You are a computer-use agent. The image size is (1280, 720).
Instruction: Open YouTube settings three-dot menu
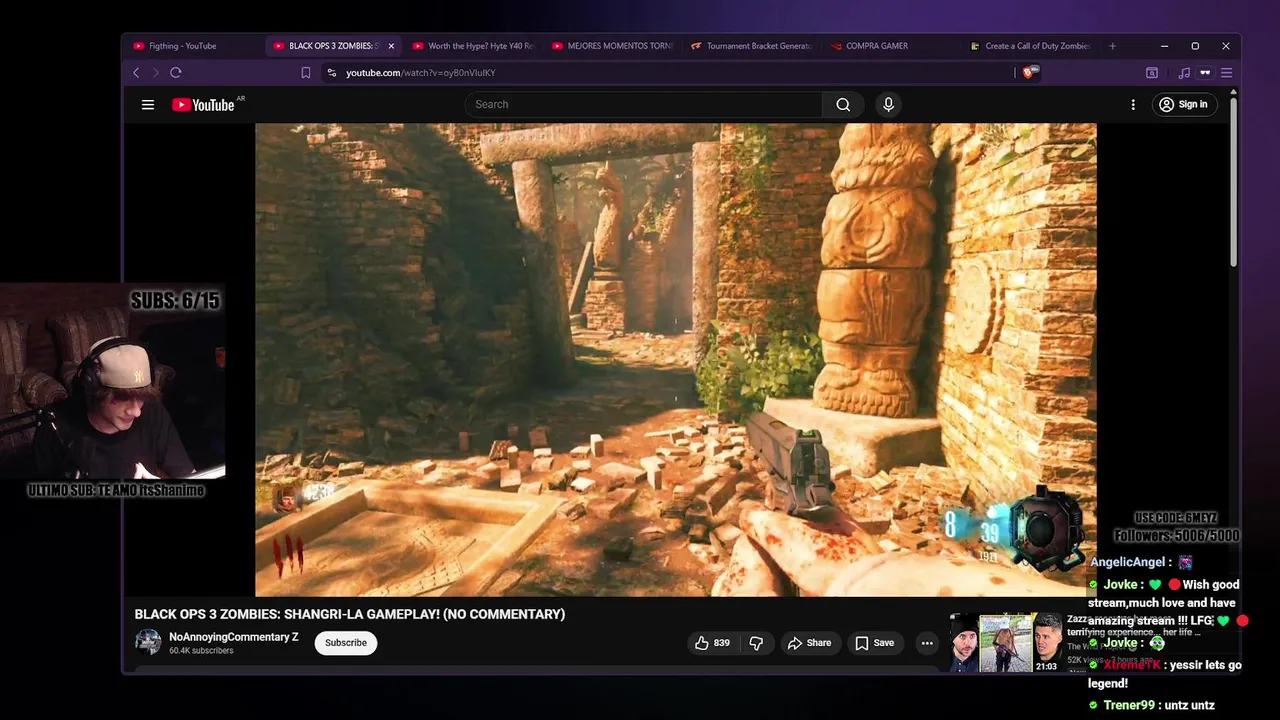coord(1133,104)
